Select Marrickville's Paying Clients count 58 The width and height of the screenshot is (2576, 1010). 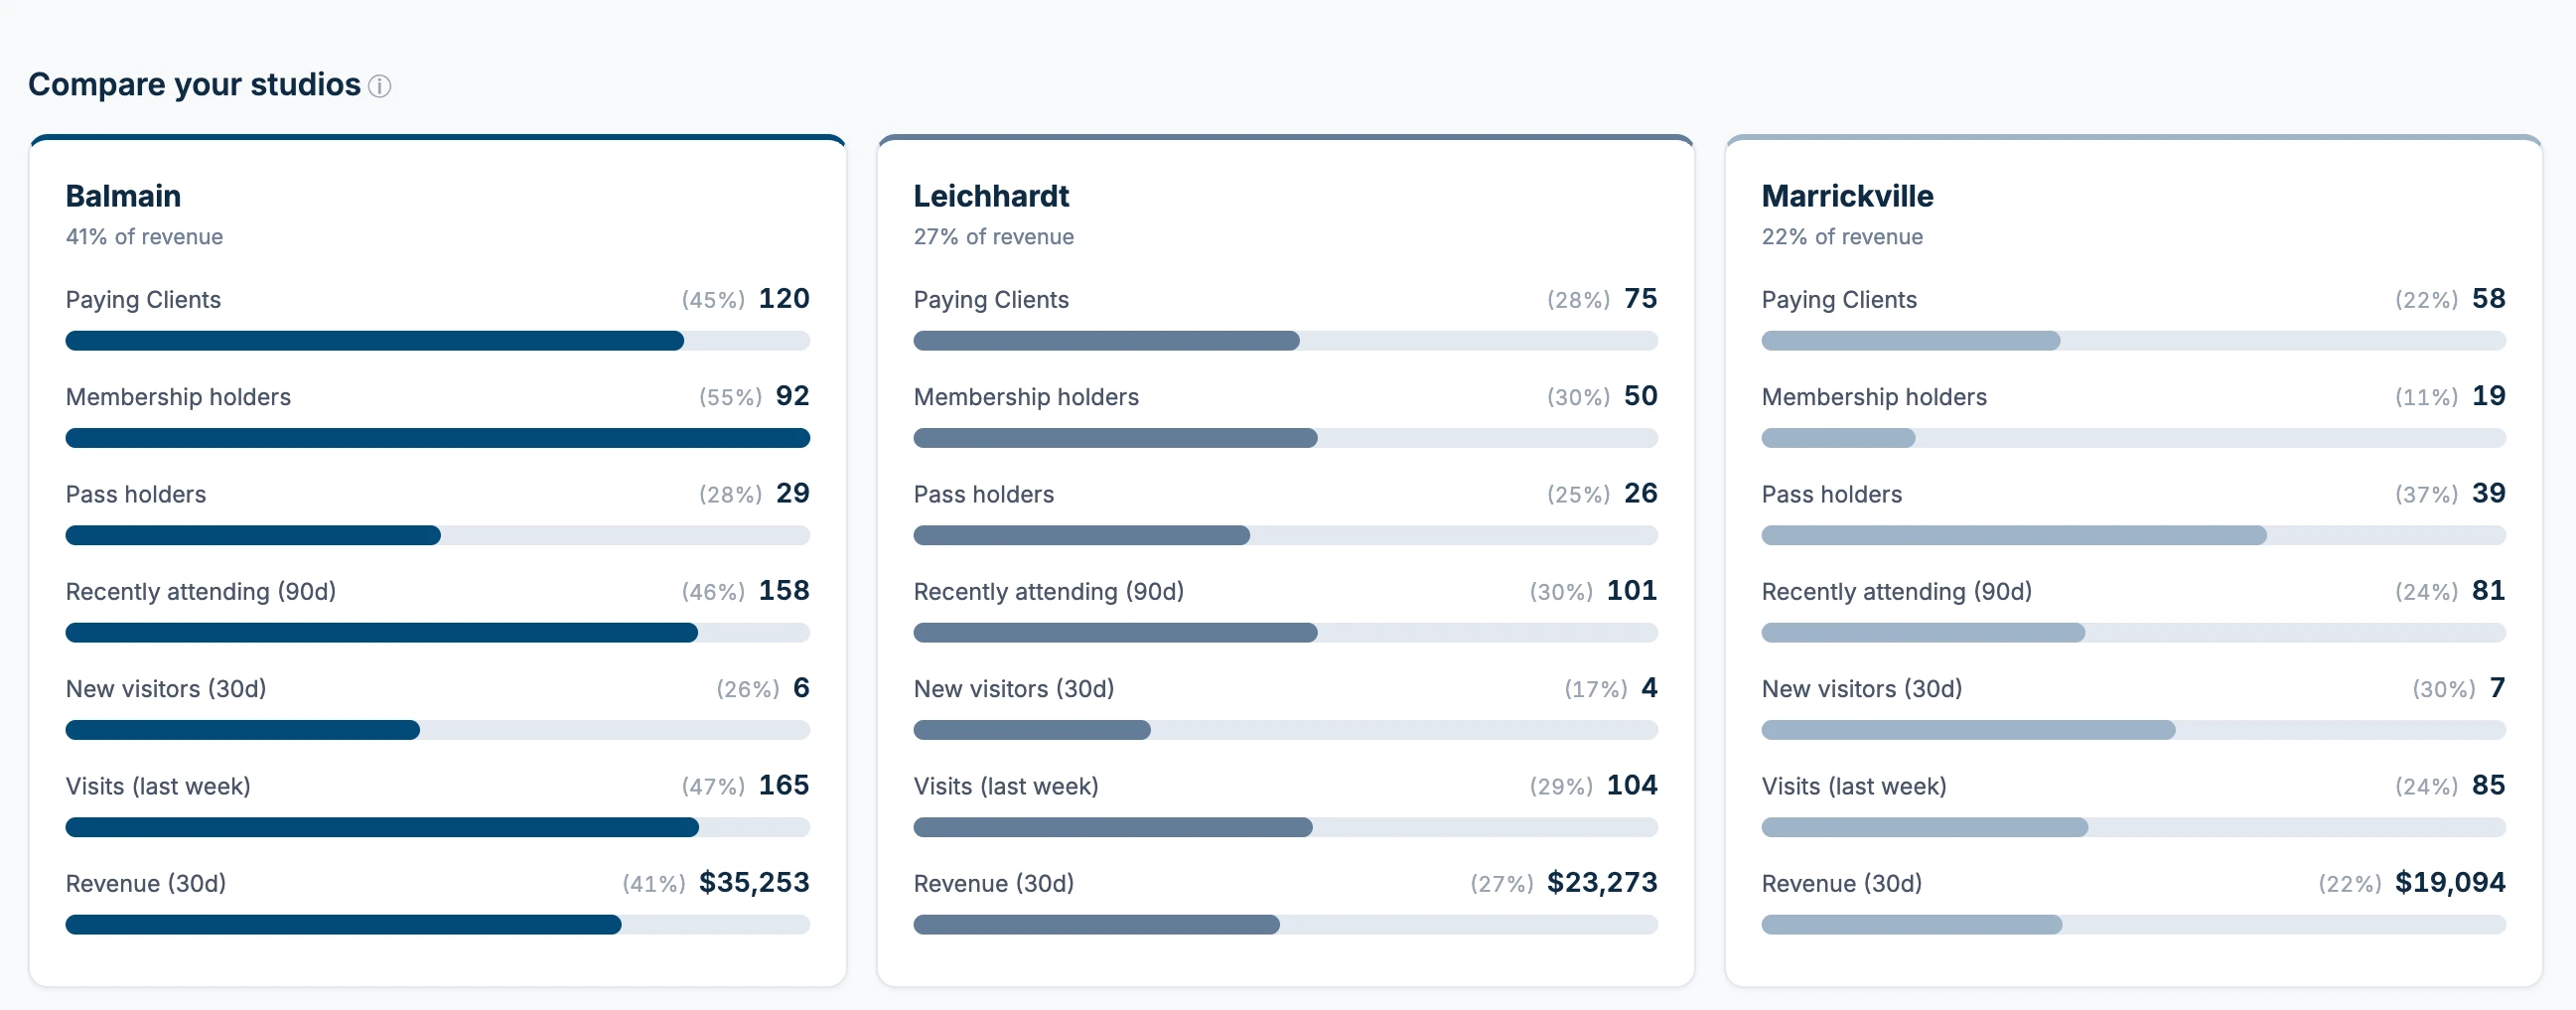2489,298
